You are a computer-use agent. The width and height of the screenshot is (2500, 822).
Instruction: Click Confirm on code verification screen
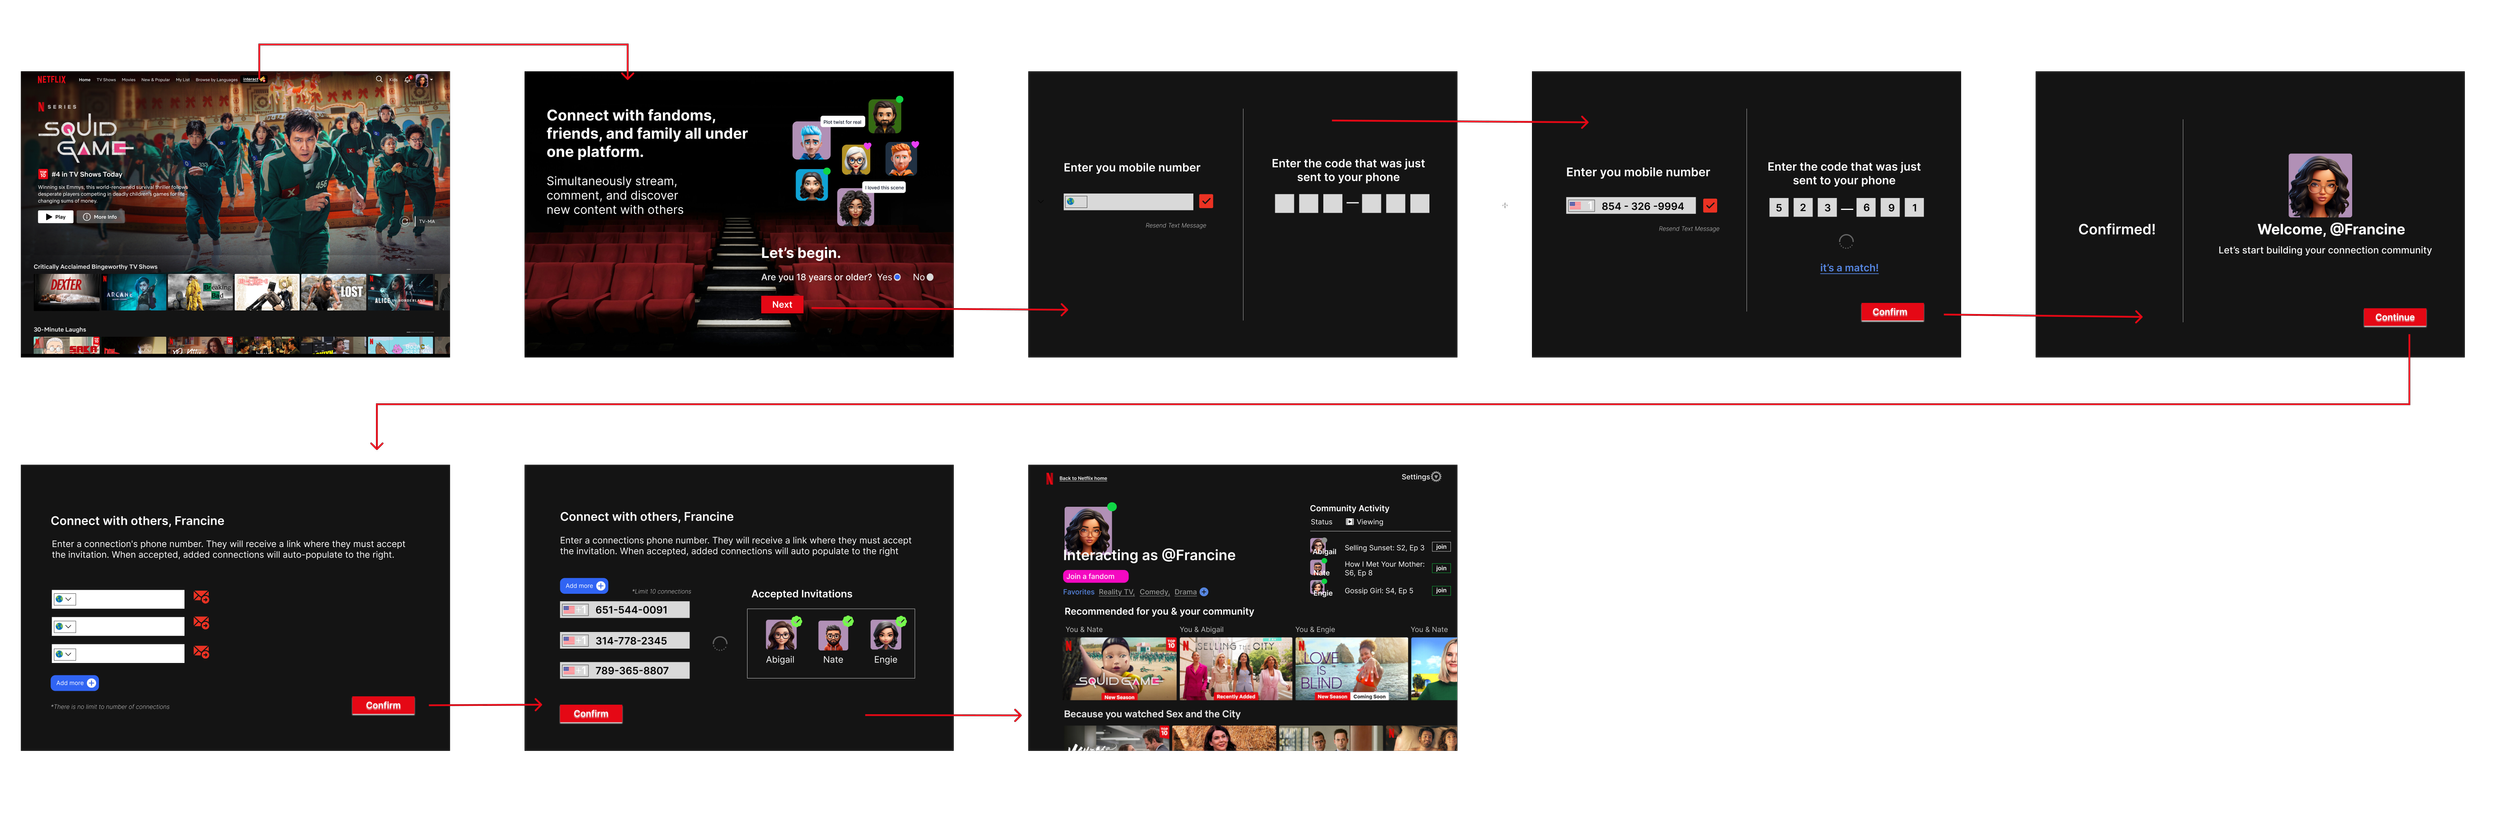1890,312
